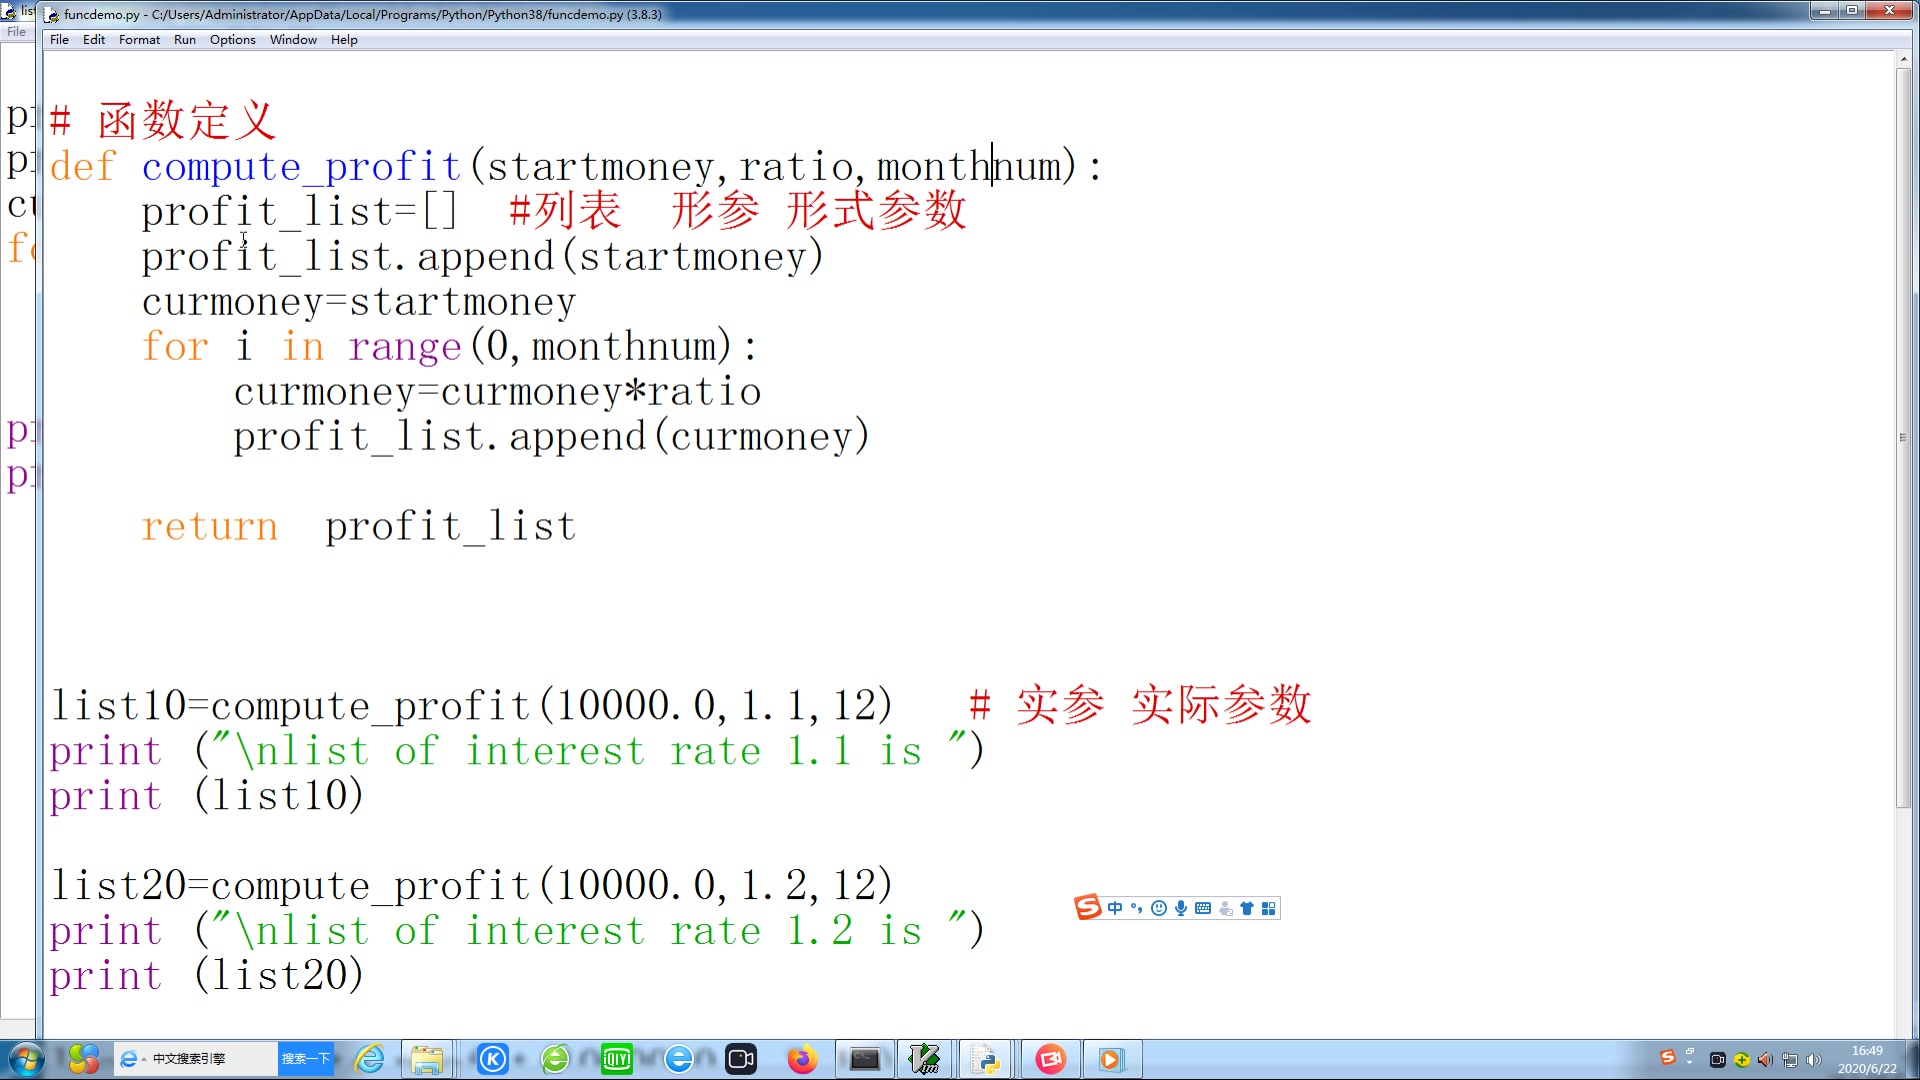The height and width of the screenshot is (1080, 1920).
Task: Activate Sogou voice input microphone
Action: point(1181,908)
